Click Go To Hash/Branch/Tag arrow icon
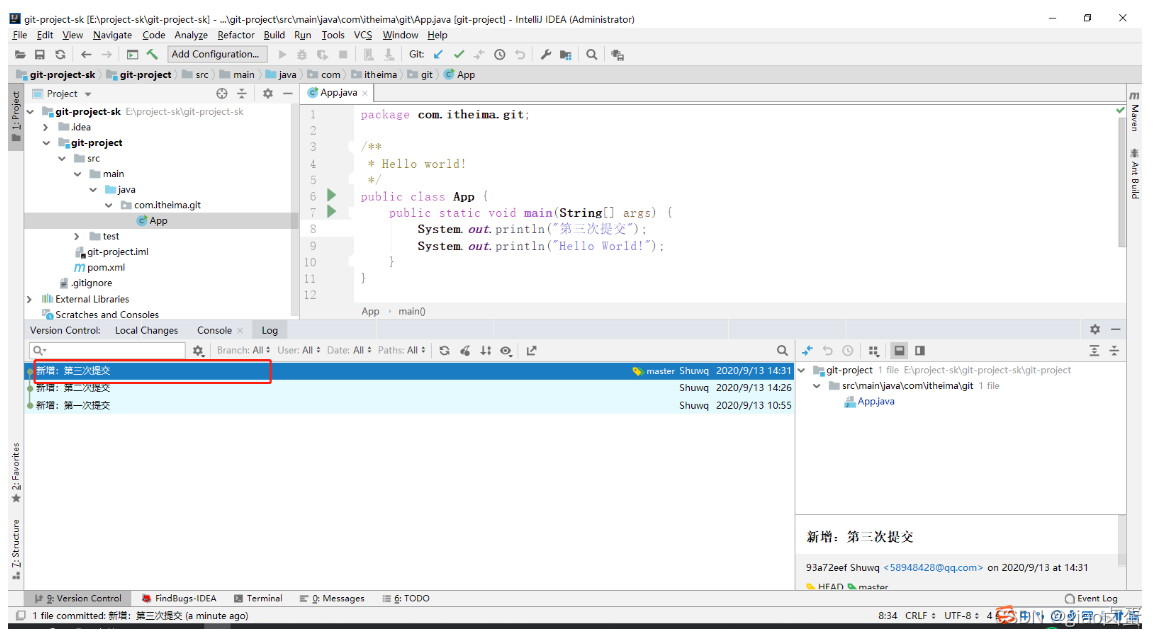1157x637 pixels. point(531,351)
